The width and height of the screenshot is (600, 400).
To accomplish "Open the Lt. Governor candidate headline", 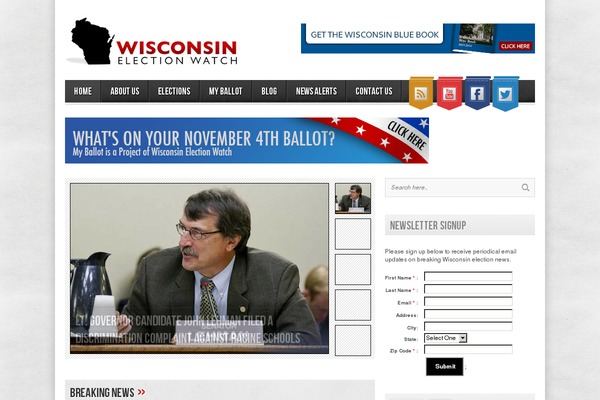I will (188, 330).
